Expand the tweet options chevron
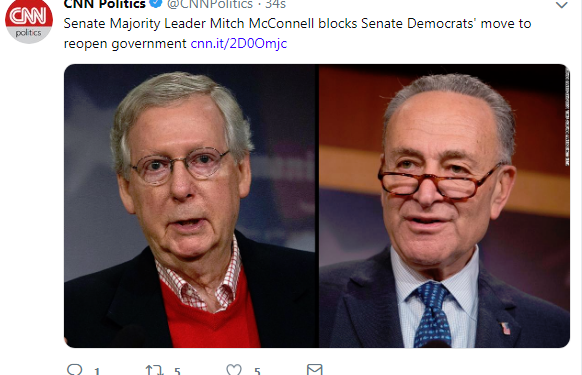 562,5
